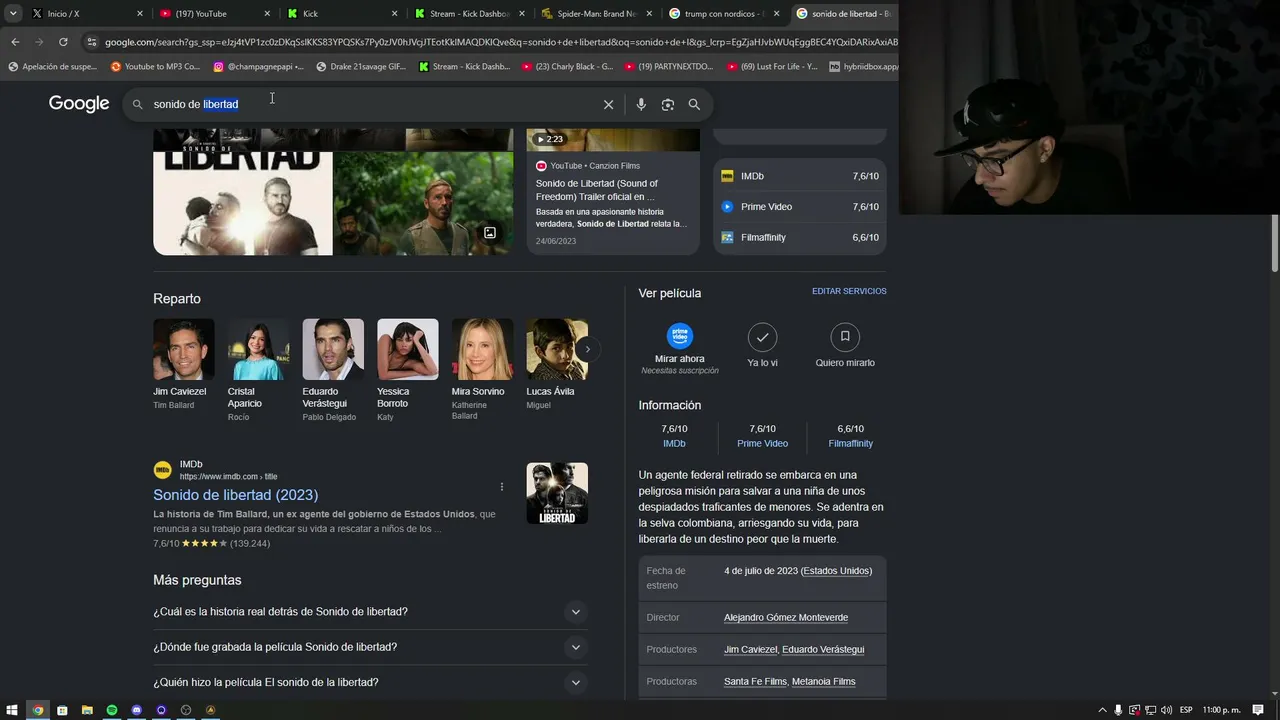
Task: Open the IMDb rating row in ratings card
Action: click(800, 176)
